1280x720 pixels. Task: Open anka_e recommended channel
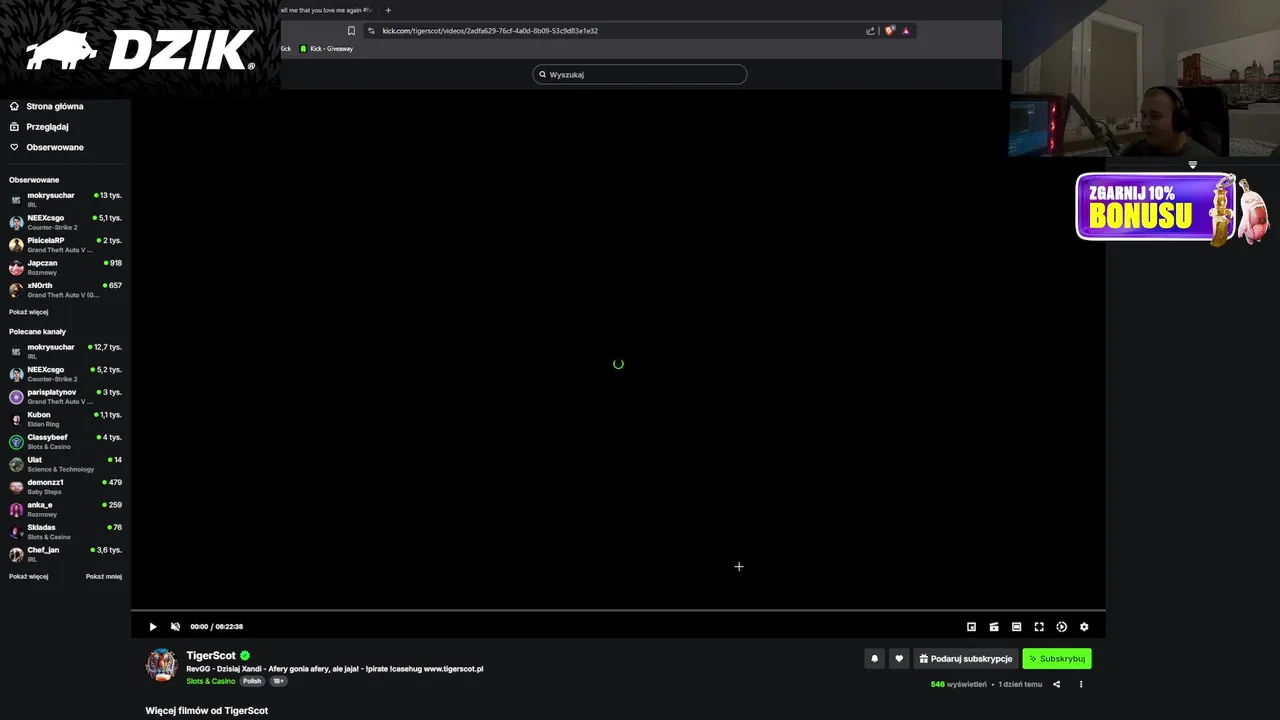(65, 509)
